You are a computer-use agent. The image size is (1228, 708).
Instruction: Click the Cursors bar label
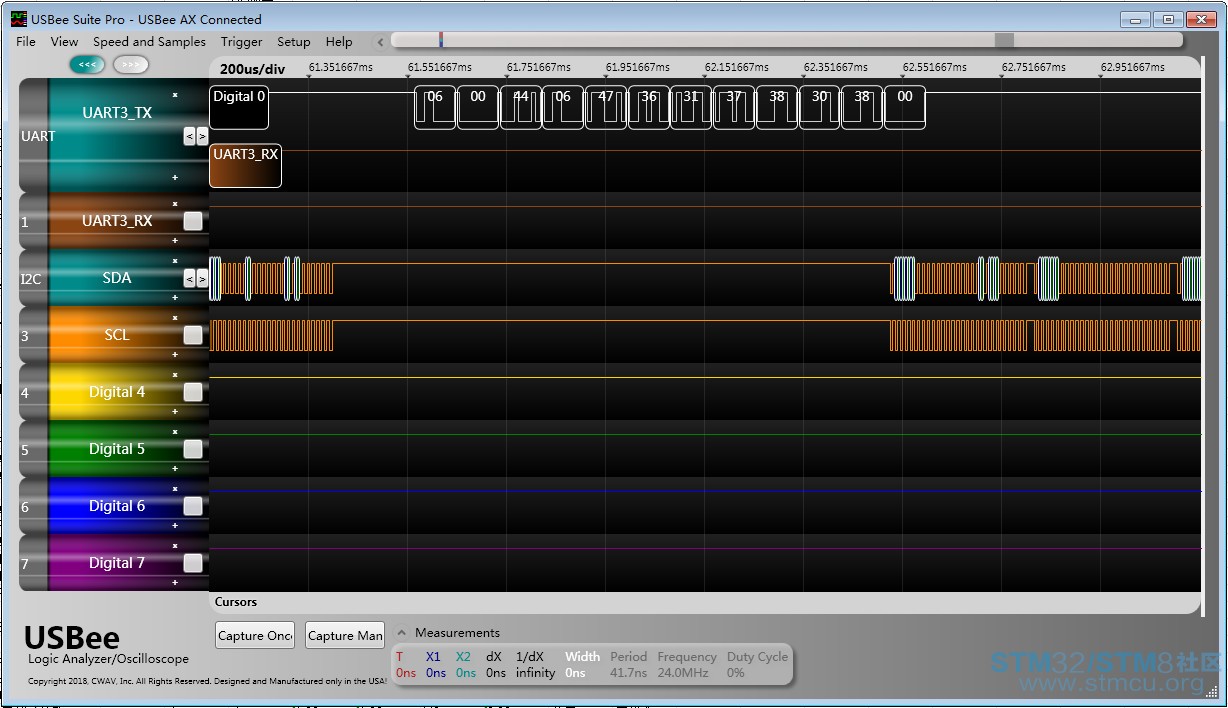tap(236, 602)
